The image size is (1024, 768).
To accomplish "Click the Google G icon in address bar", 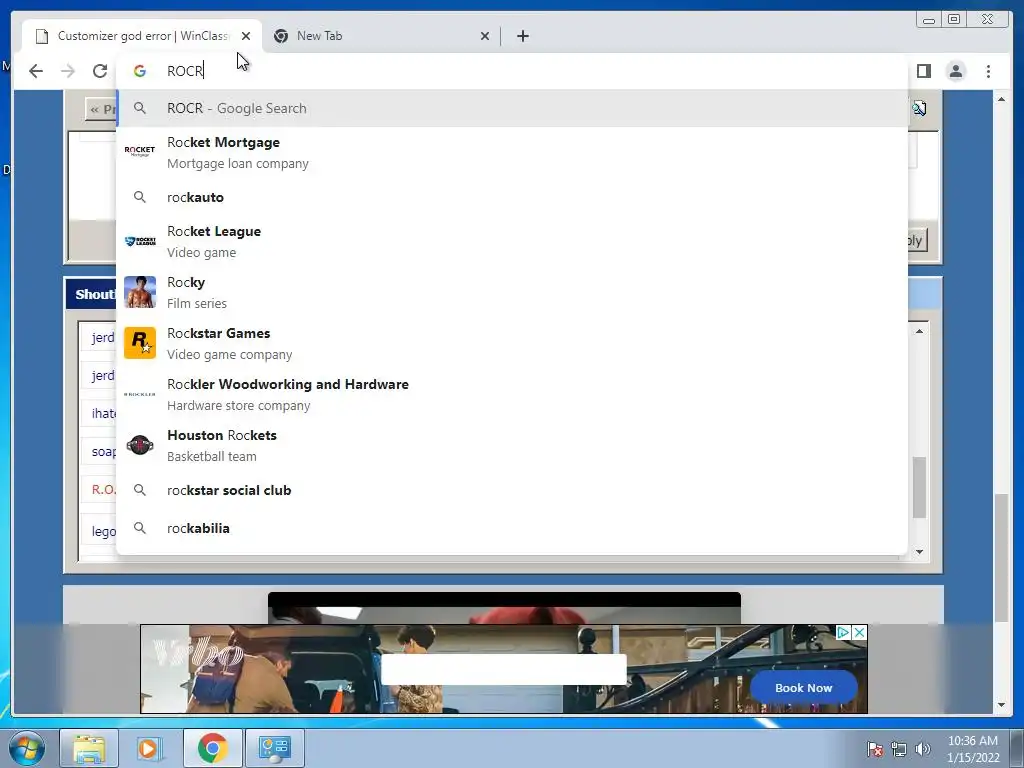I will 140,71.
